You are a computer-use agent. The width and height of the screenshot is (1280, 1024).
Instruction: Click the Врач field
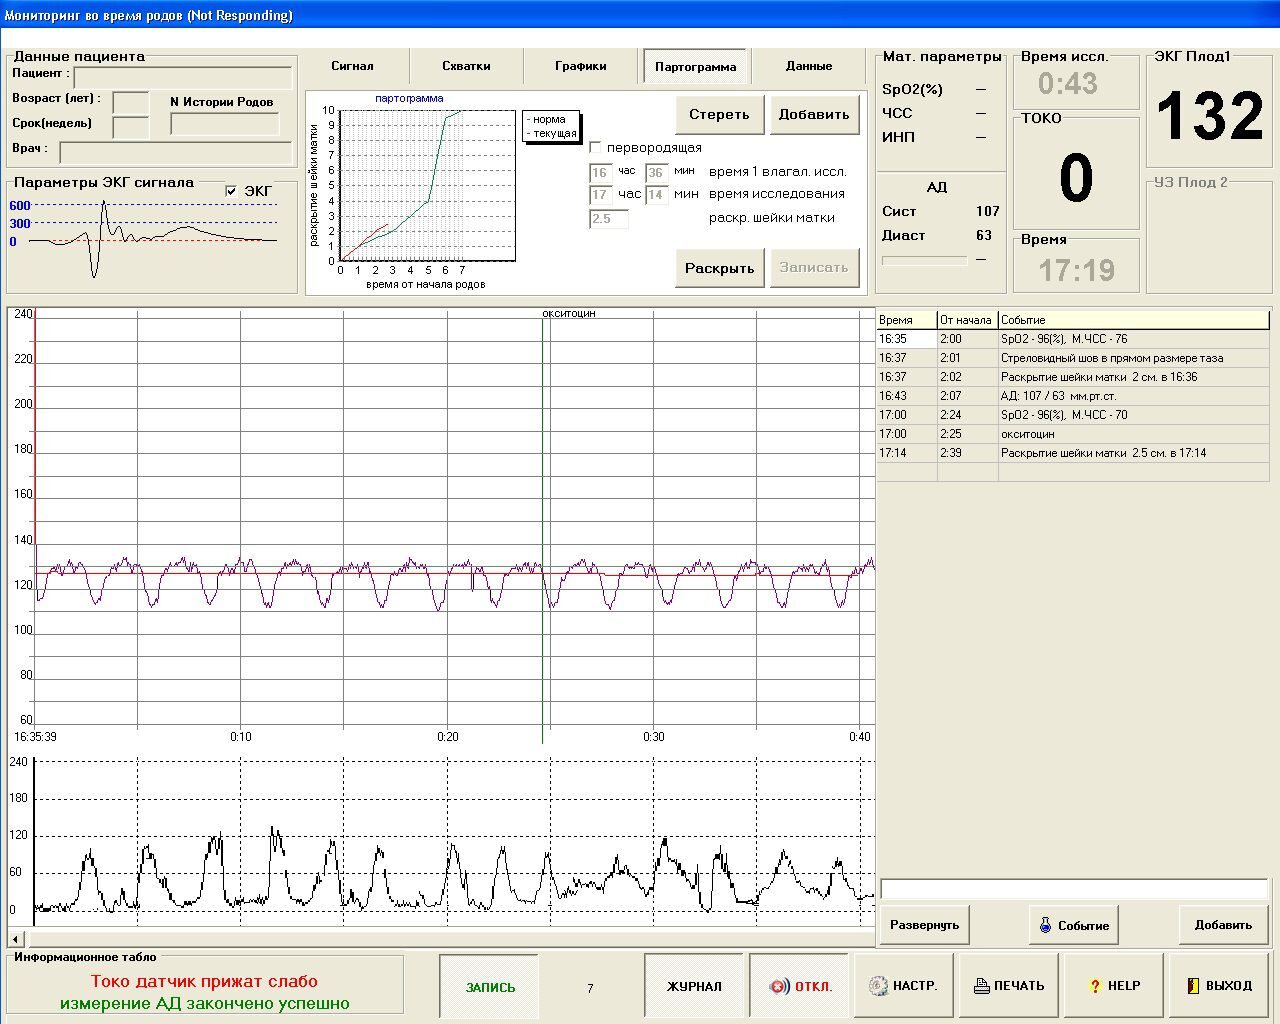click(x=176, y=152)
